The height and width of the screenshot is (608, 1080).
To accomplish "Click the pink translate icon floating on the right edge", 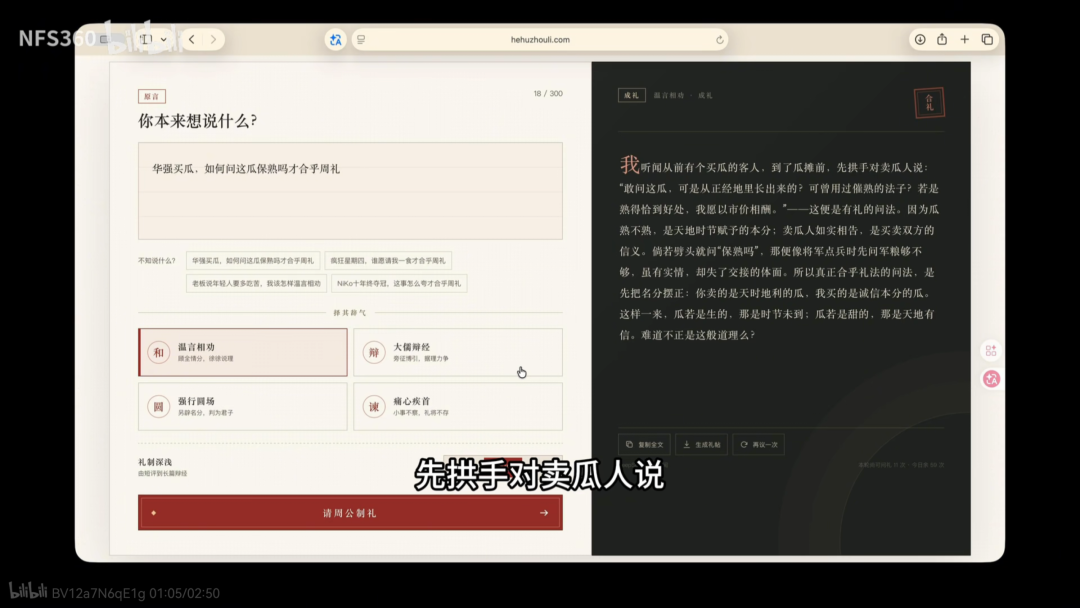I will pos(991,379).
